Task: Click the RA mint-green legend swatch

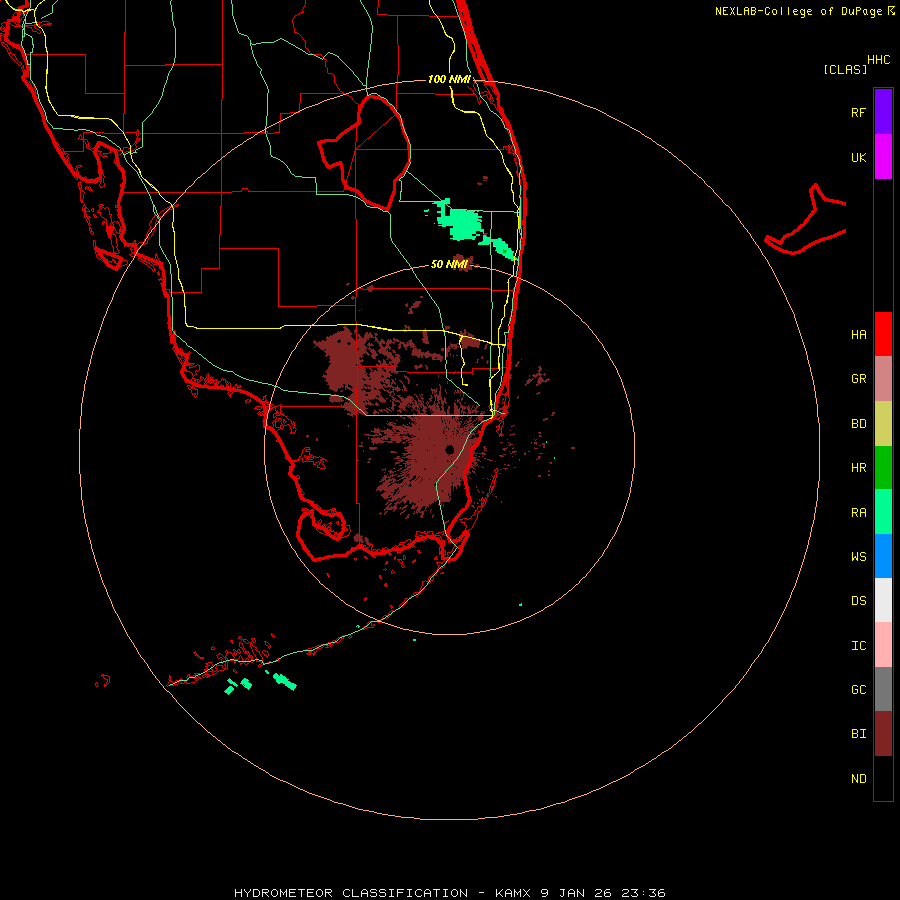Action: [x=883, y=512]
